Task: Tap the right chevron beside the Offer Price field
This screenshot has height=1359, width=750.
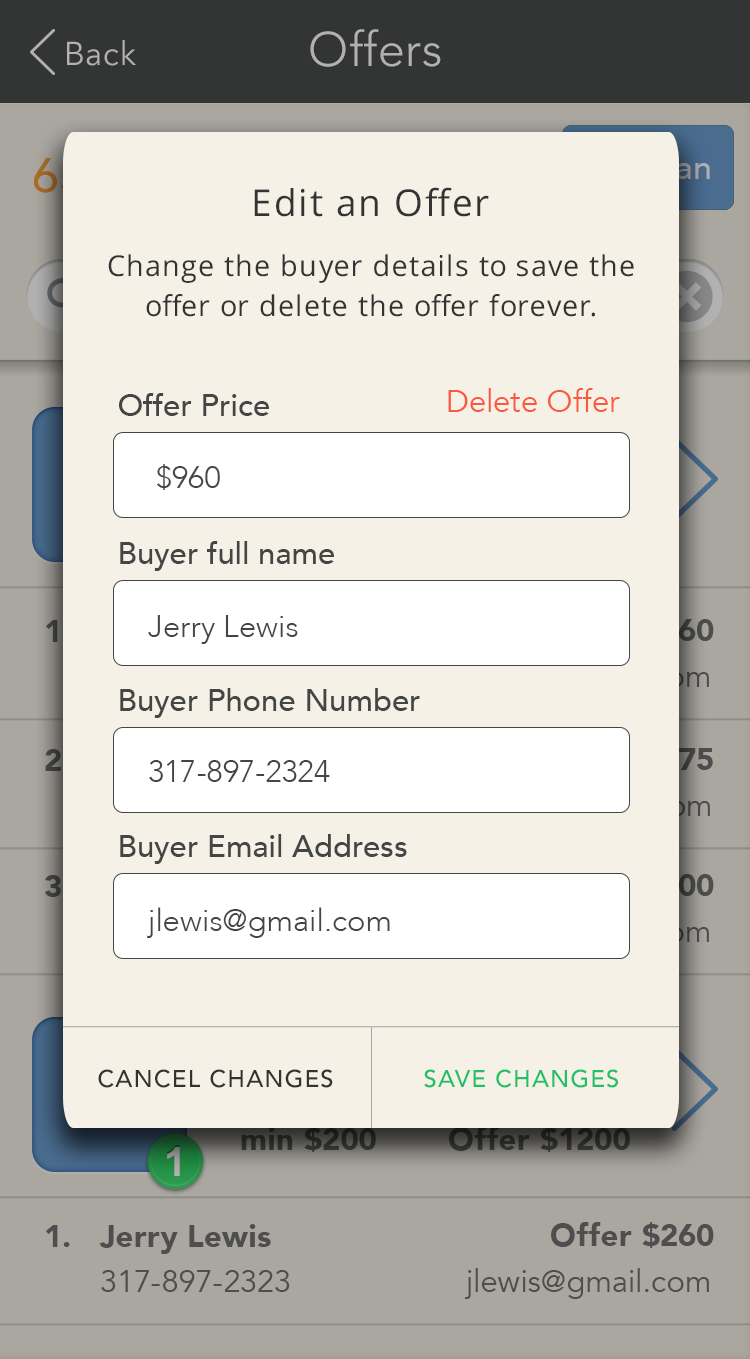Action: [700, 479]
